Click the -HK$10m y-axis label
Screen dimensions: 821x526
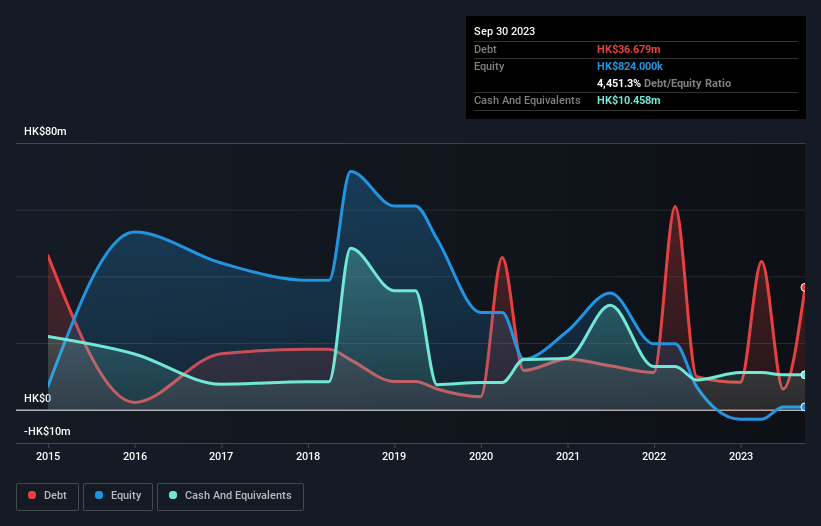point(47,431)
